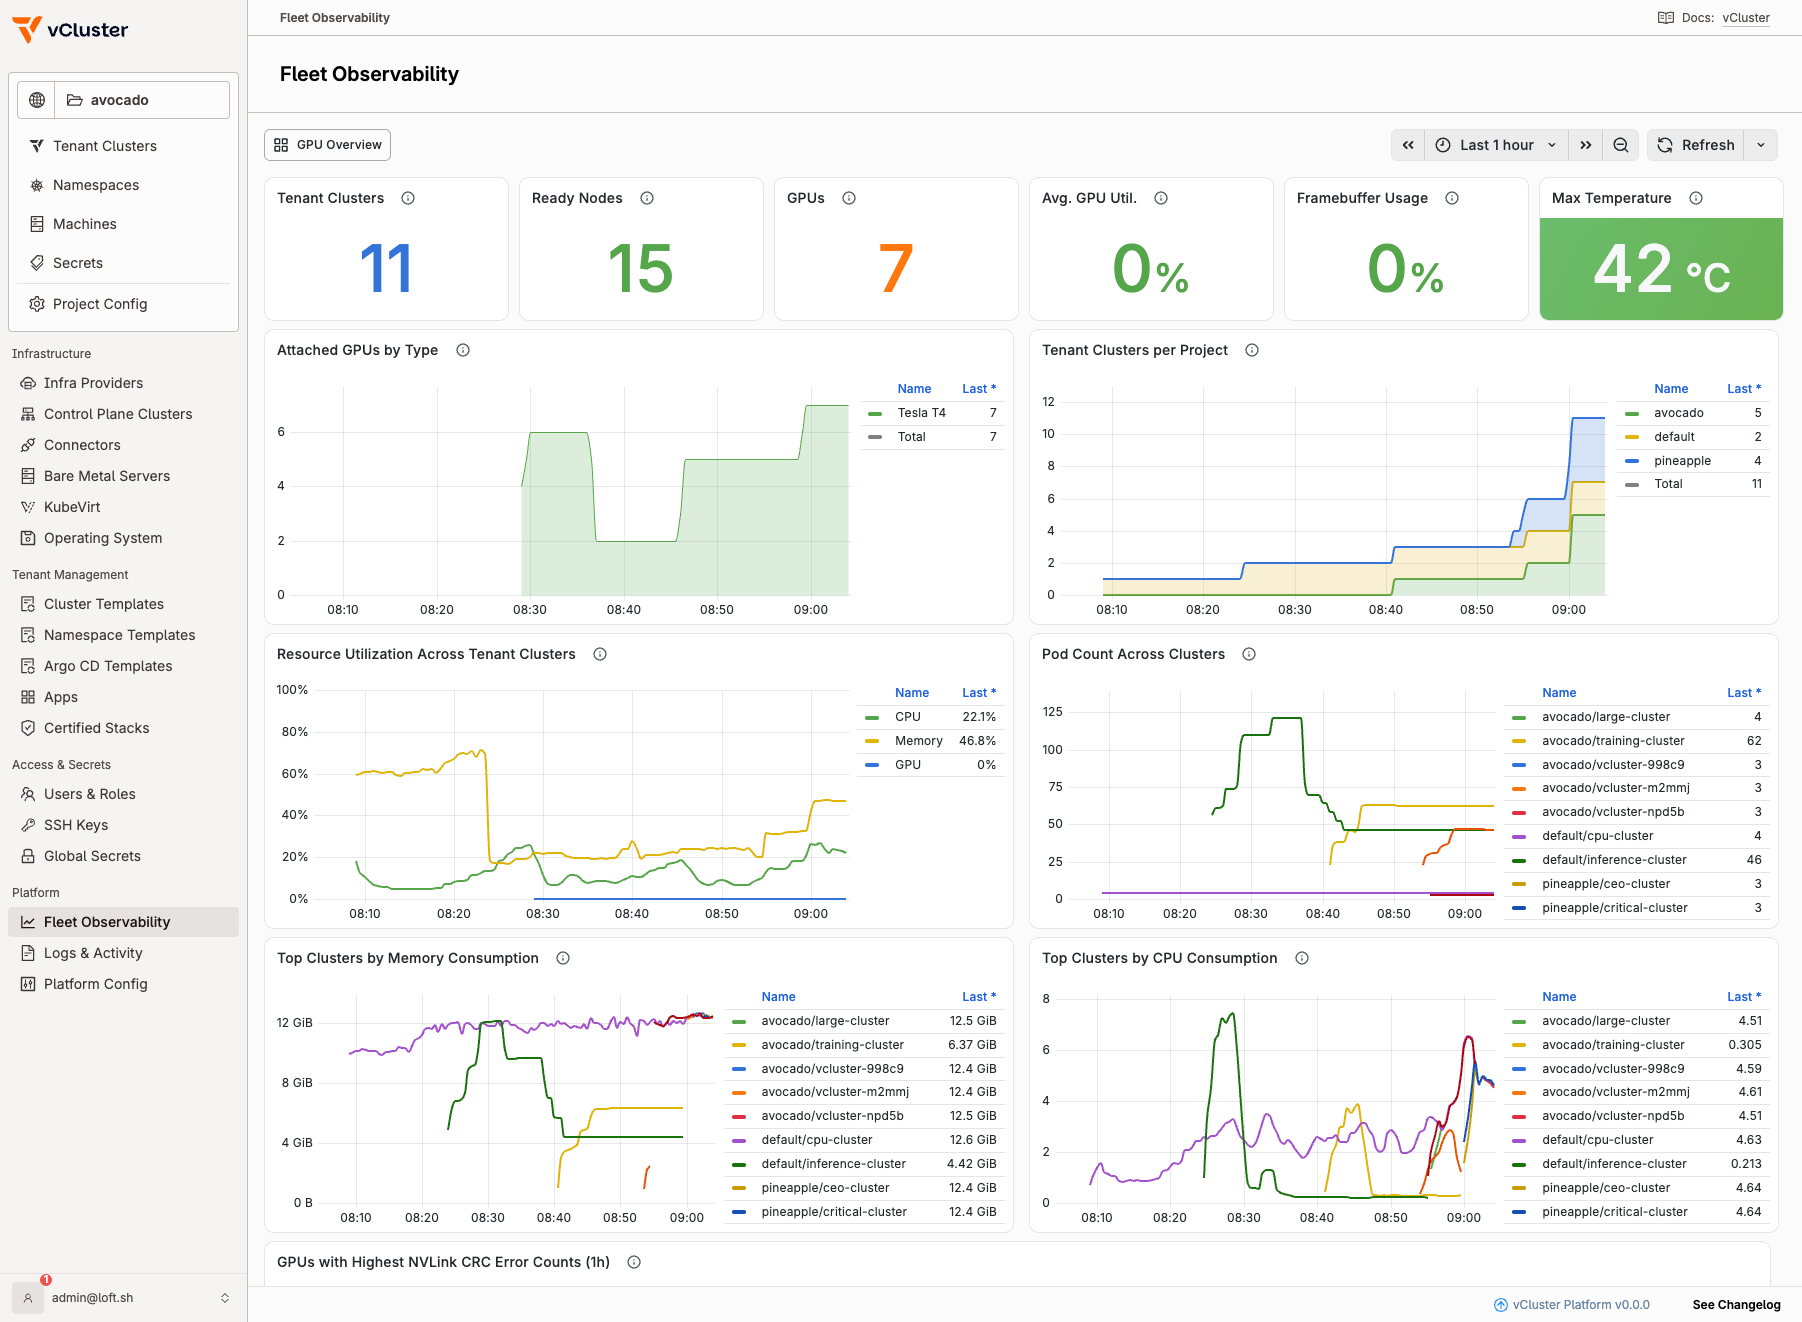
Task: Click Global Secrets lock icon
Action: click(28, 856)
